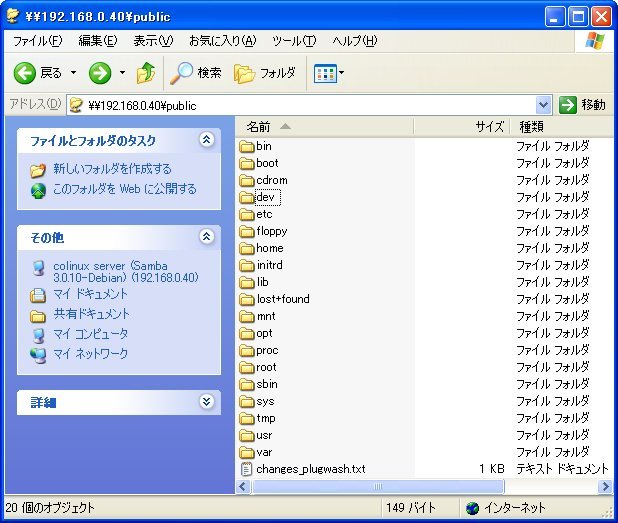
Task: Open 共有ドキュメント link
Action: coord(91,314)
